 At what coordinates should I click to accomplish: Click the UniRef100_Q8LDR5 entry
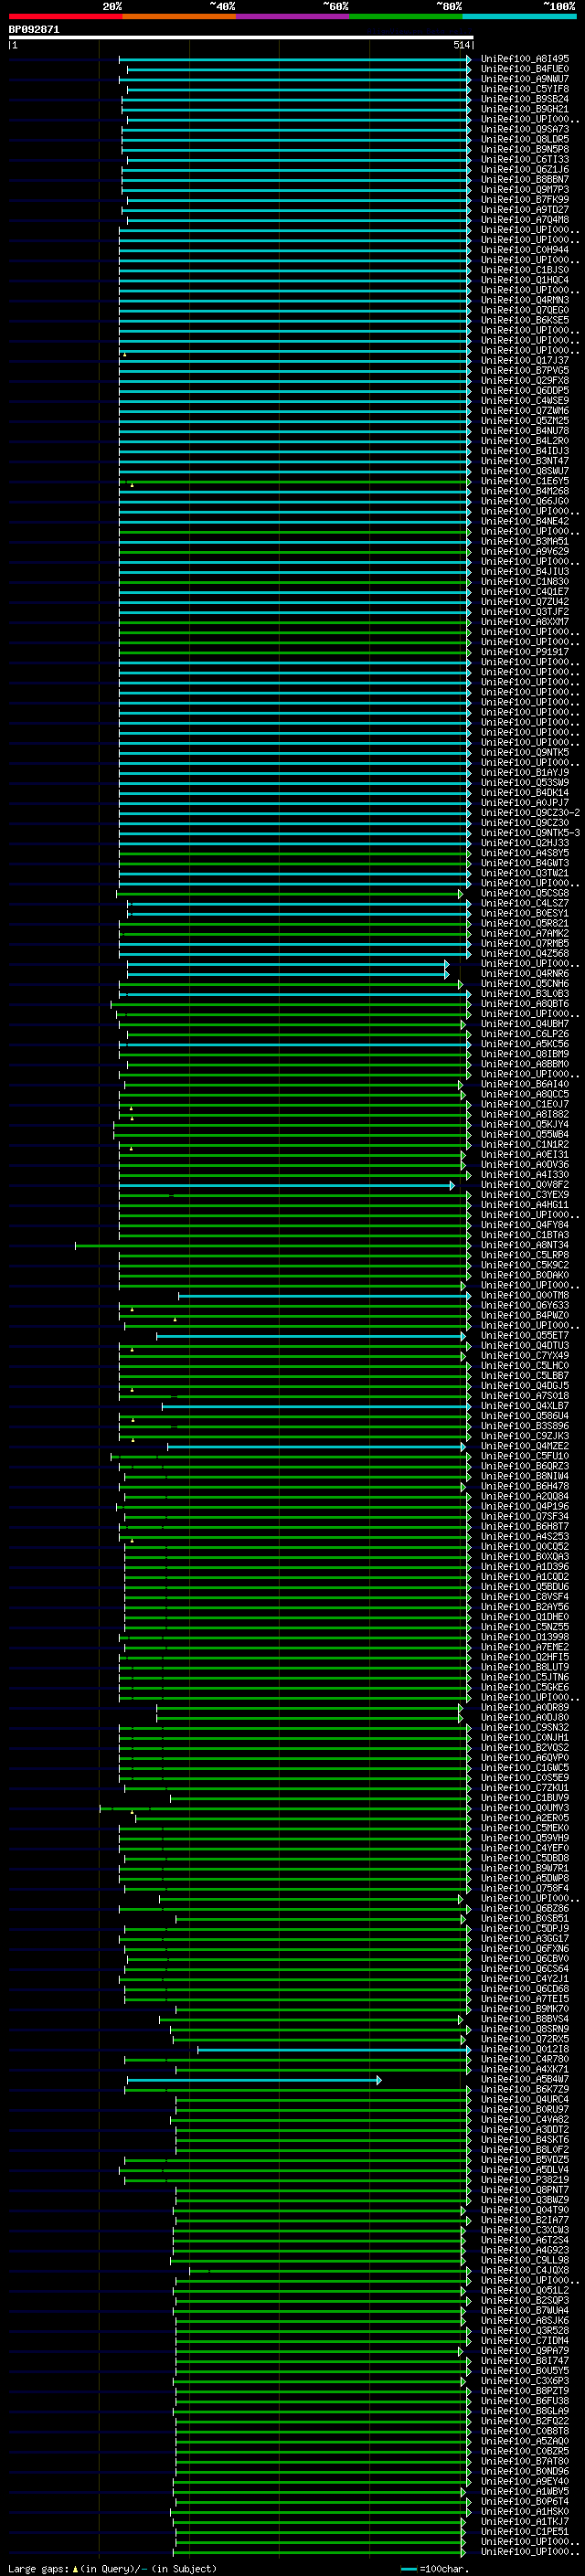click(525, 139)
